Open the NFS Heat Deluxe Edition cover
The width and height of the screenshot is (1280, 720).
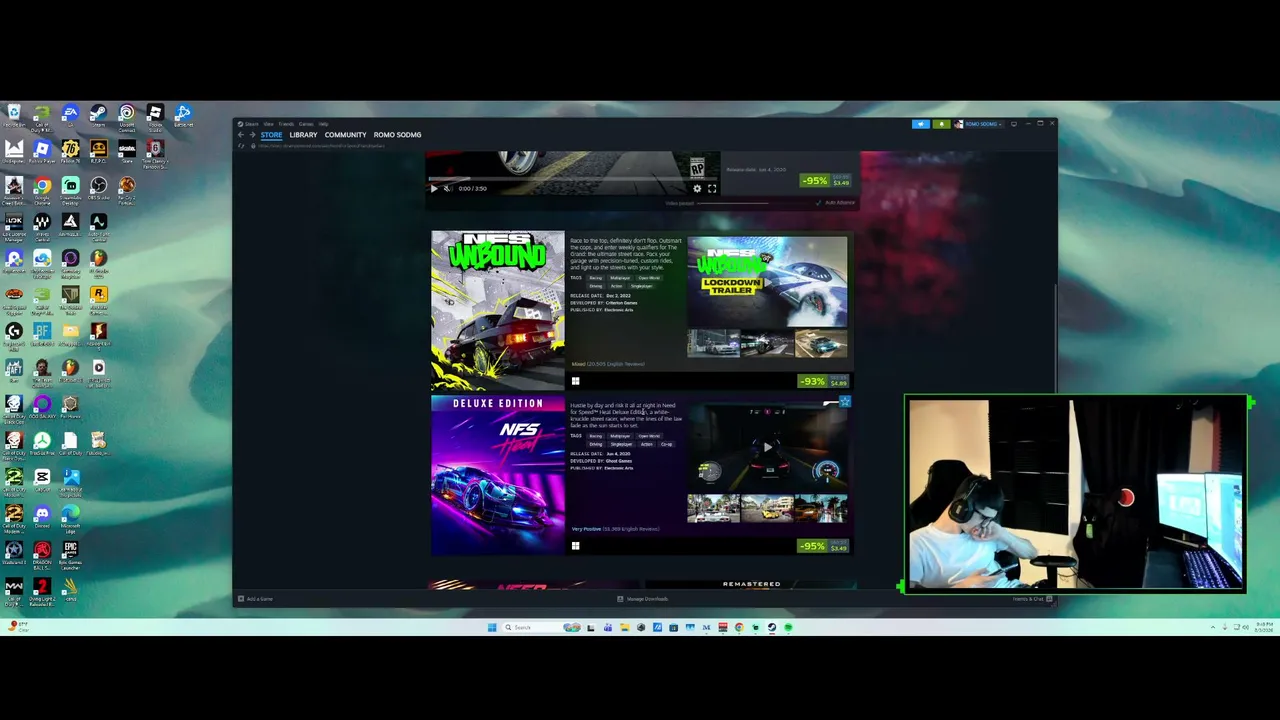point(498,475)
